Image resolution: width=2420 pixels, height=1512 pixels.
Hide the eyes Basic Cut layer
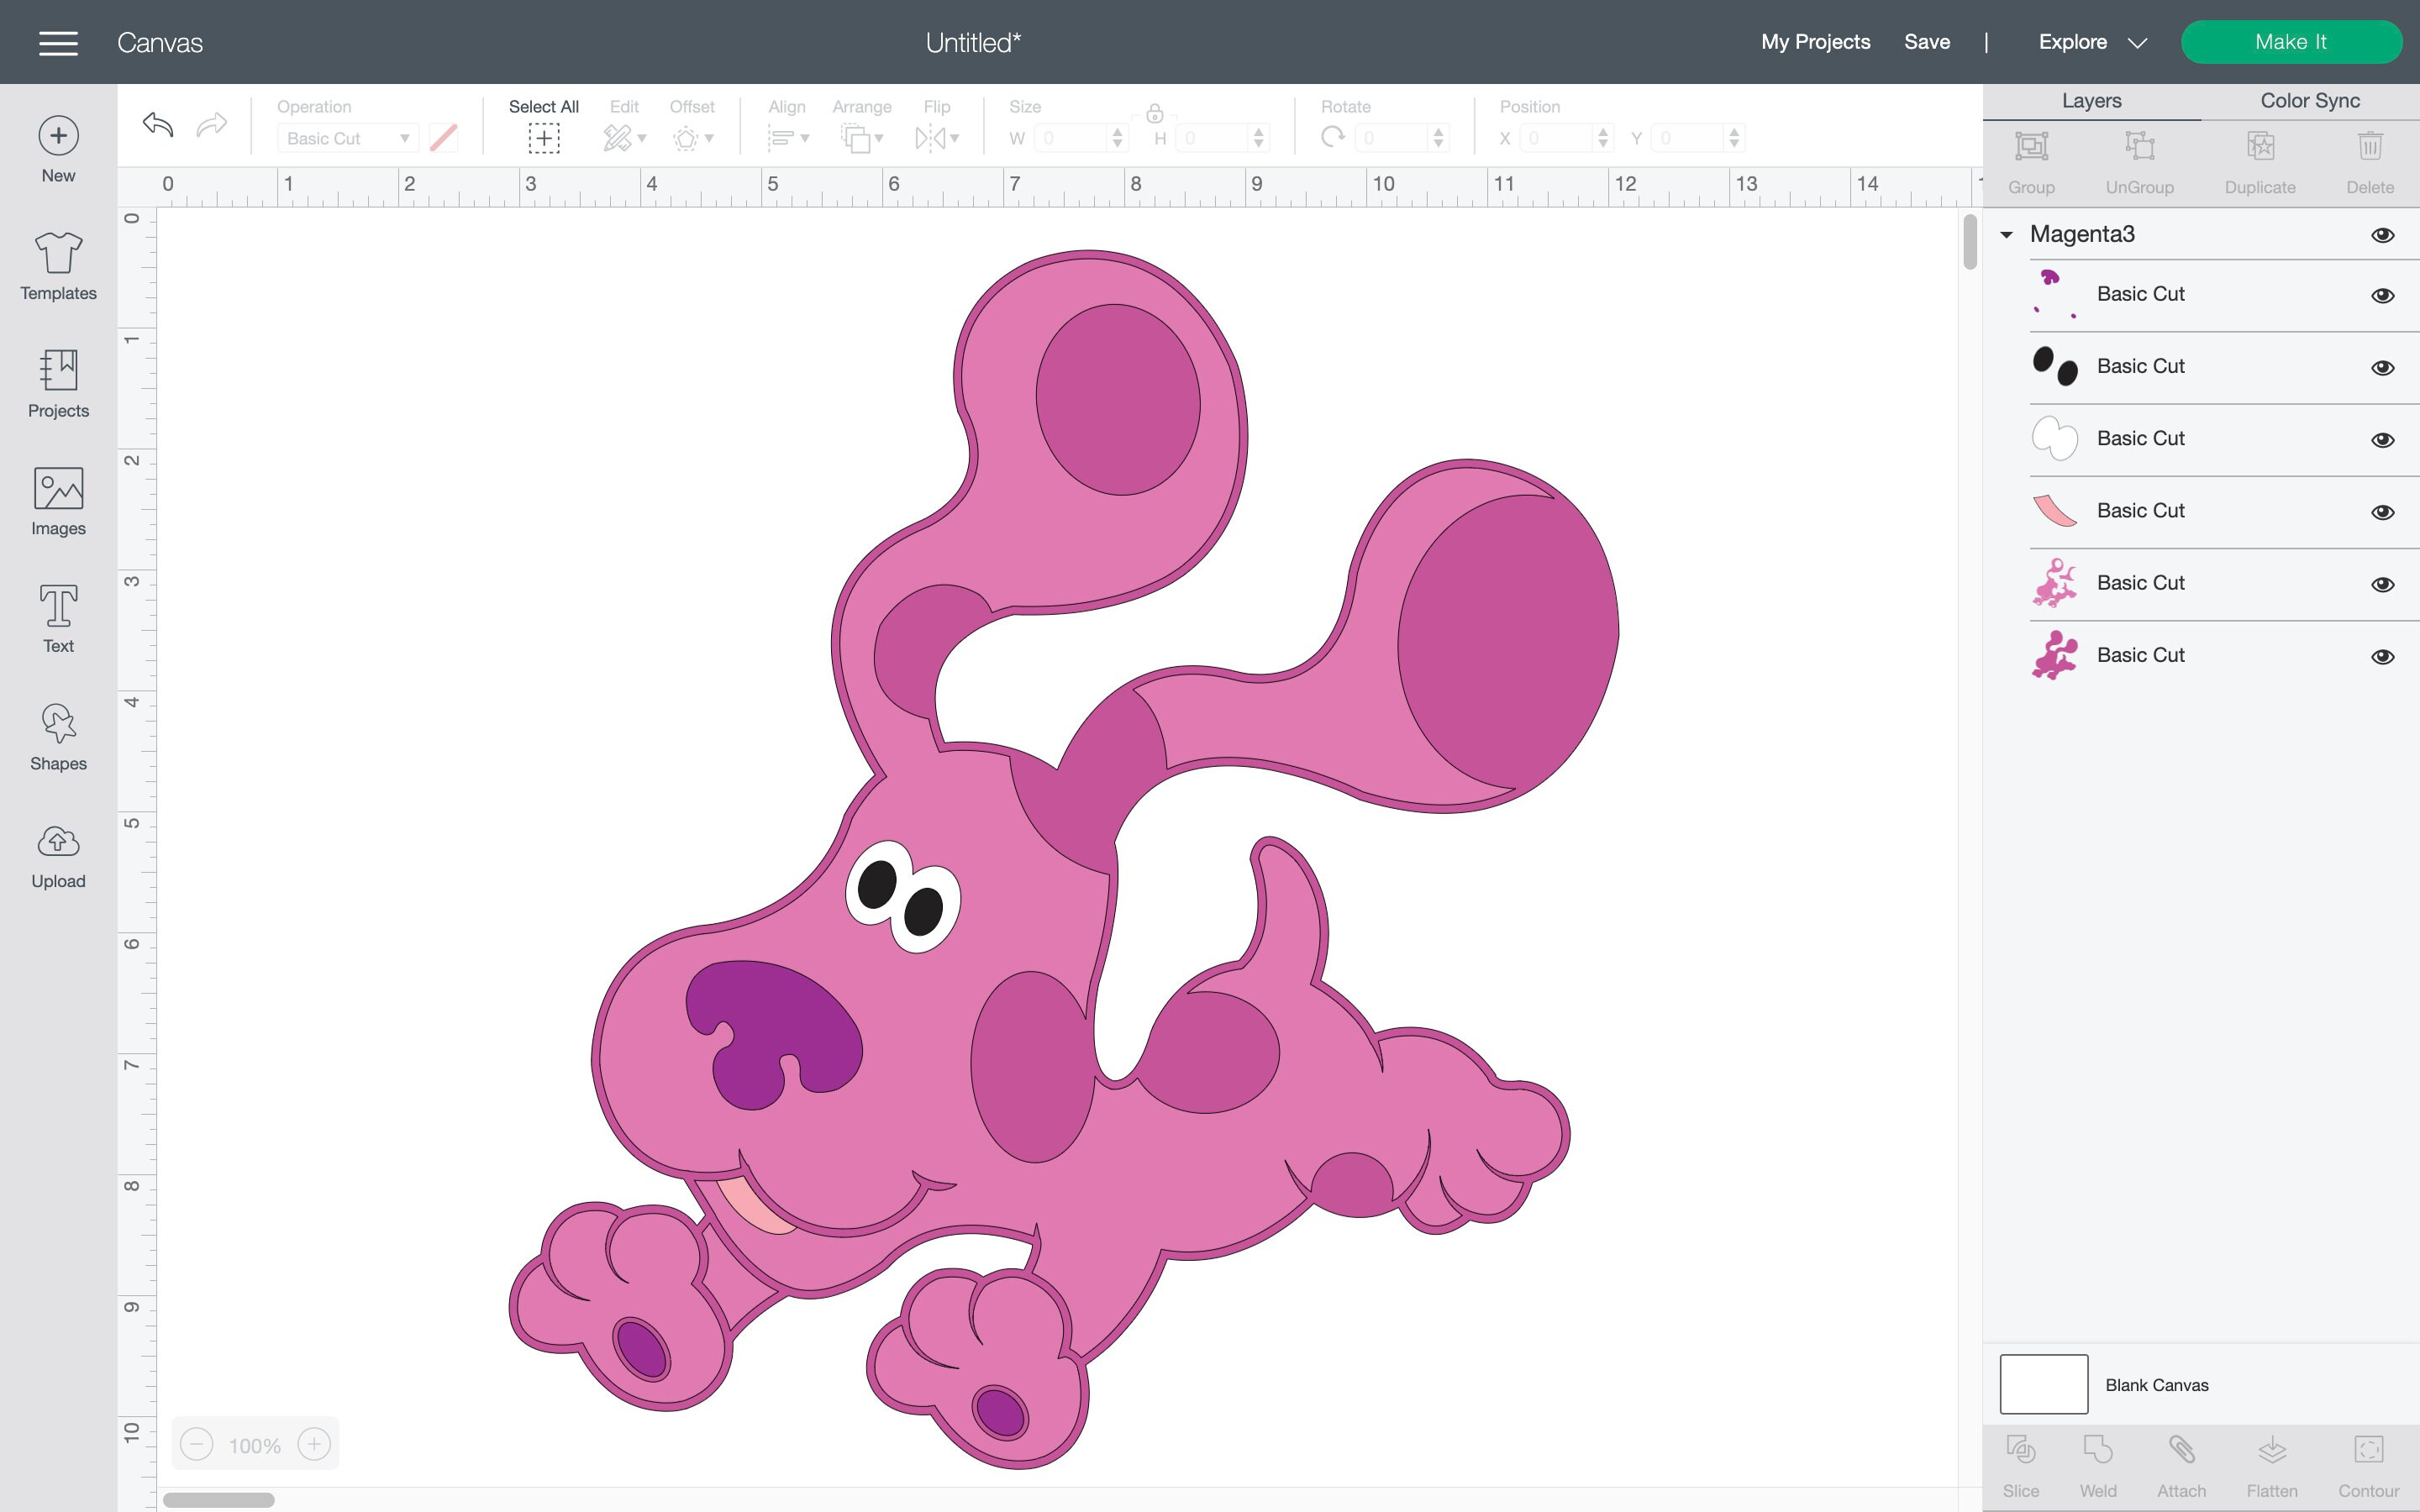(x=2384, y=366)
